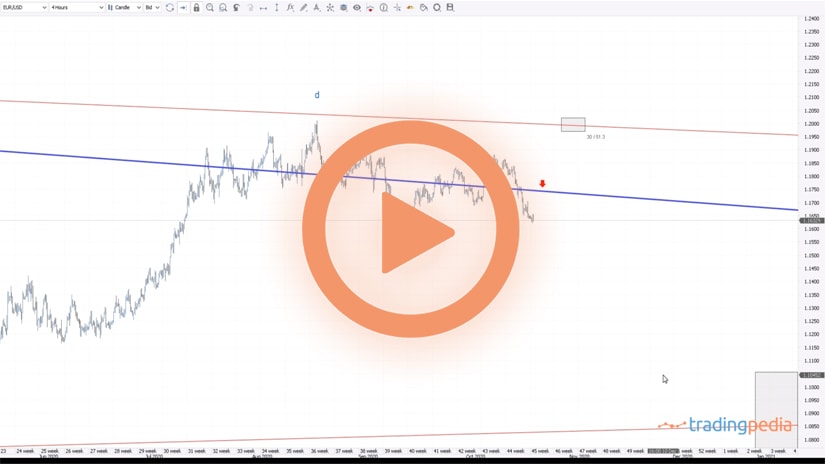Viewport: 825px width, 464px height.
Task: Click the refresh chart icon
Action: click(x=169, y=7)
